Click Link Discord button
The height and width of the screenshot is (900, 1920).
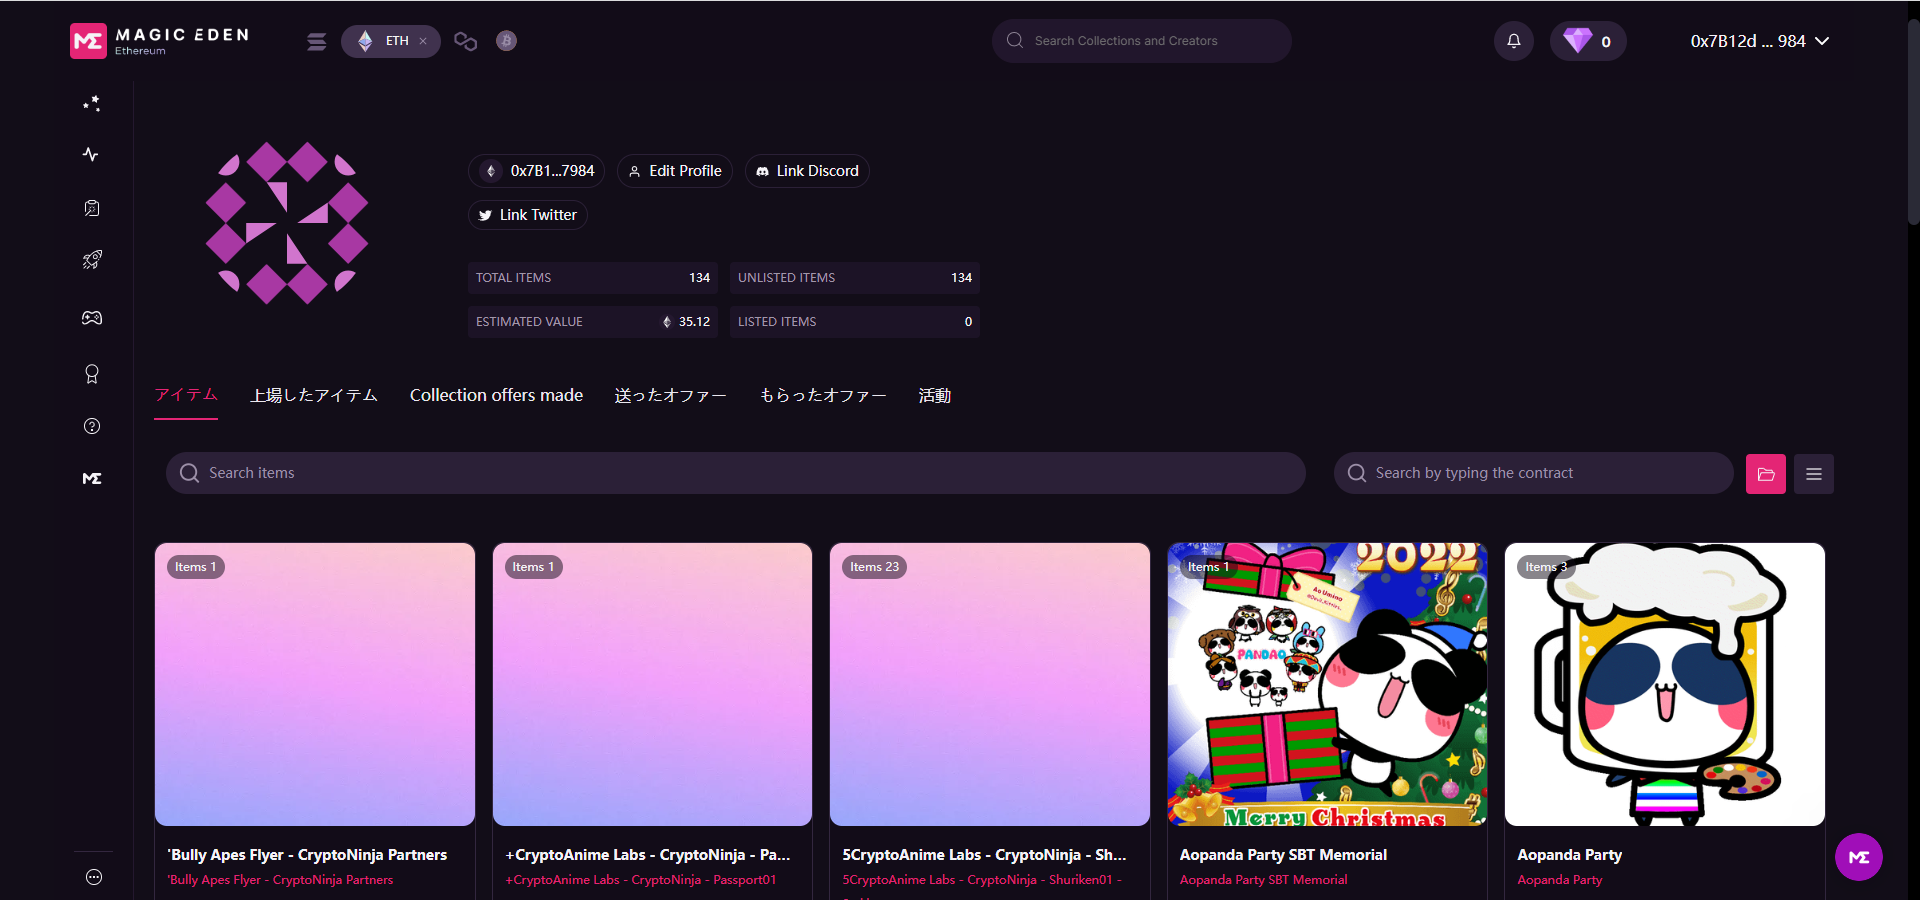tap(807, 171)
